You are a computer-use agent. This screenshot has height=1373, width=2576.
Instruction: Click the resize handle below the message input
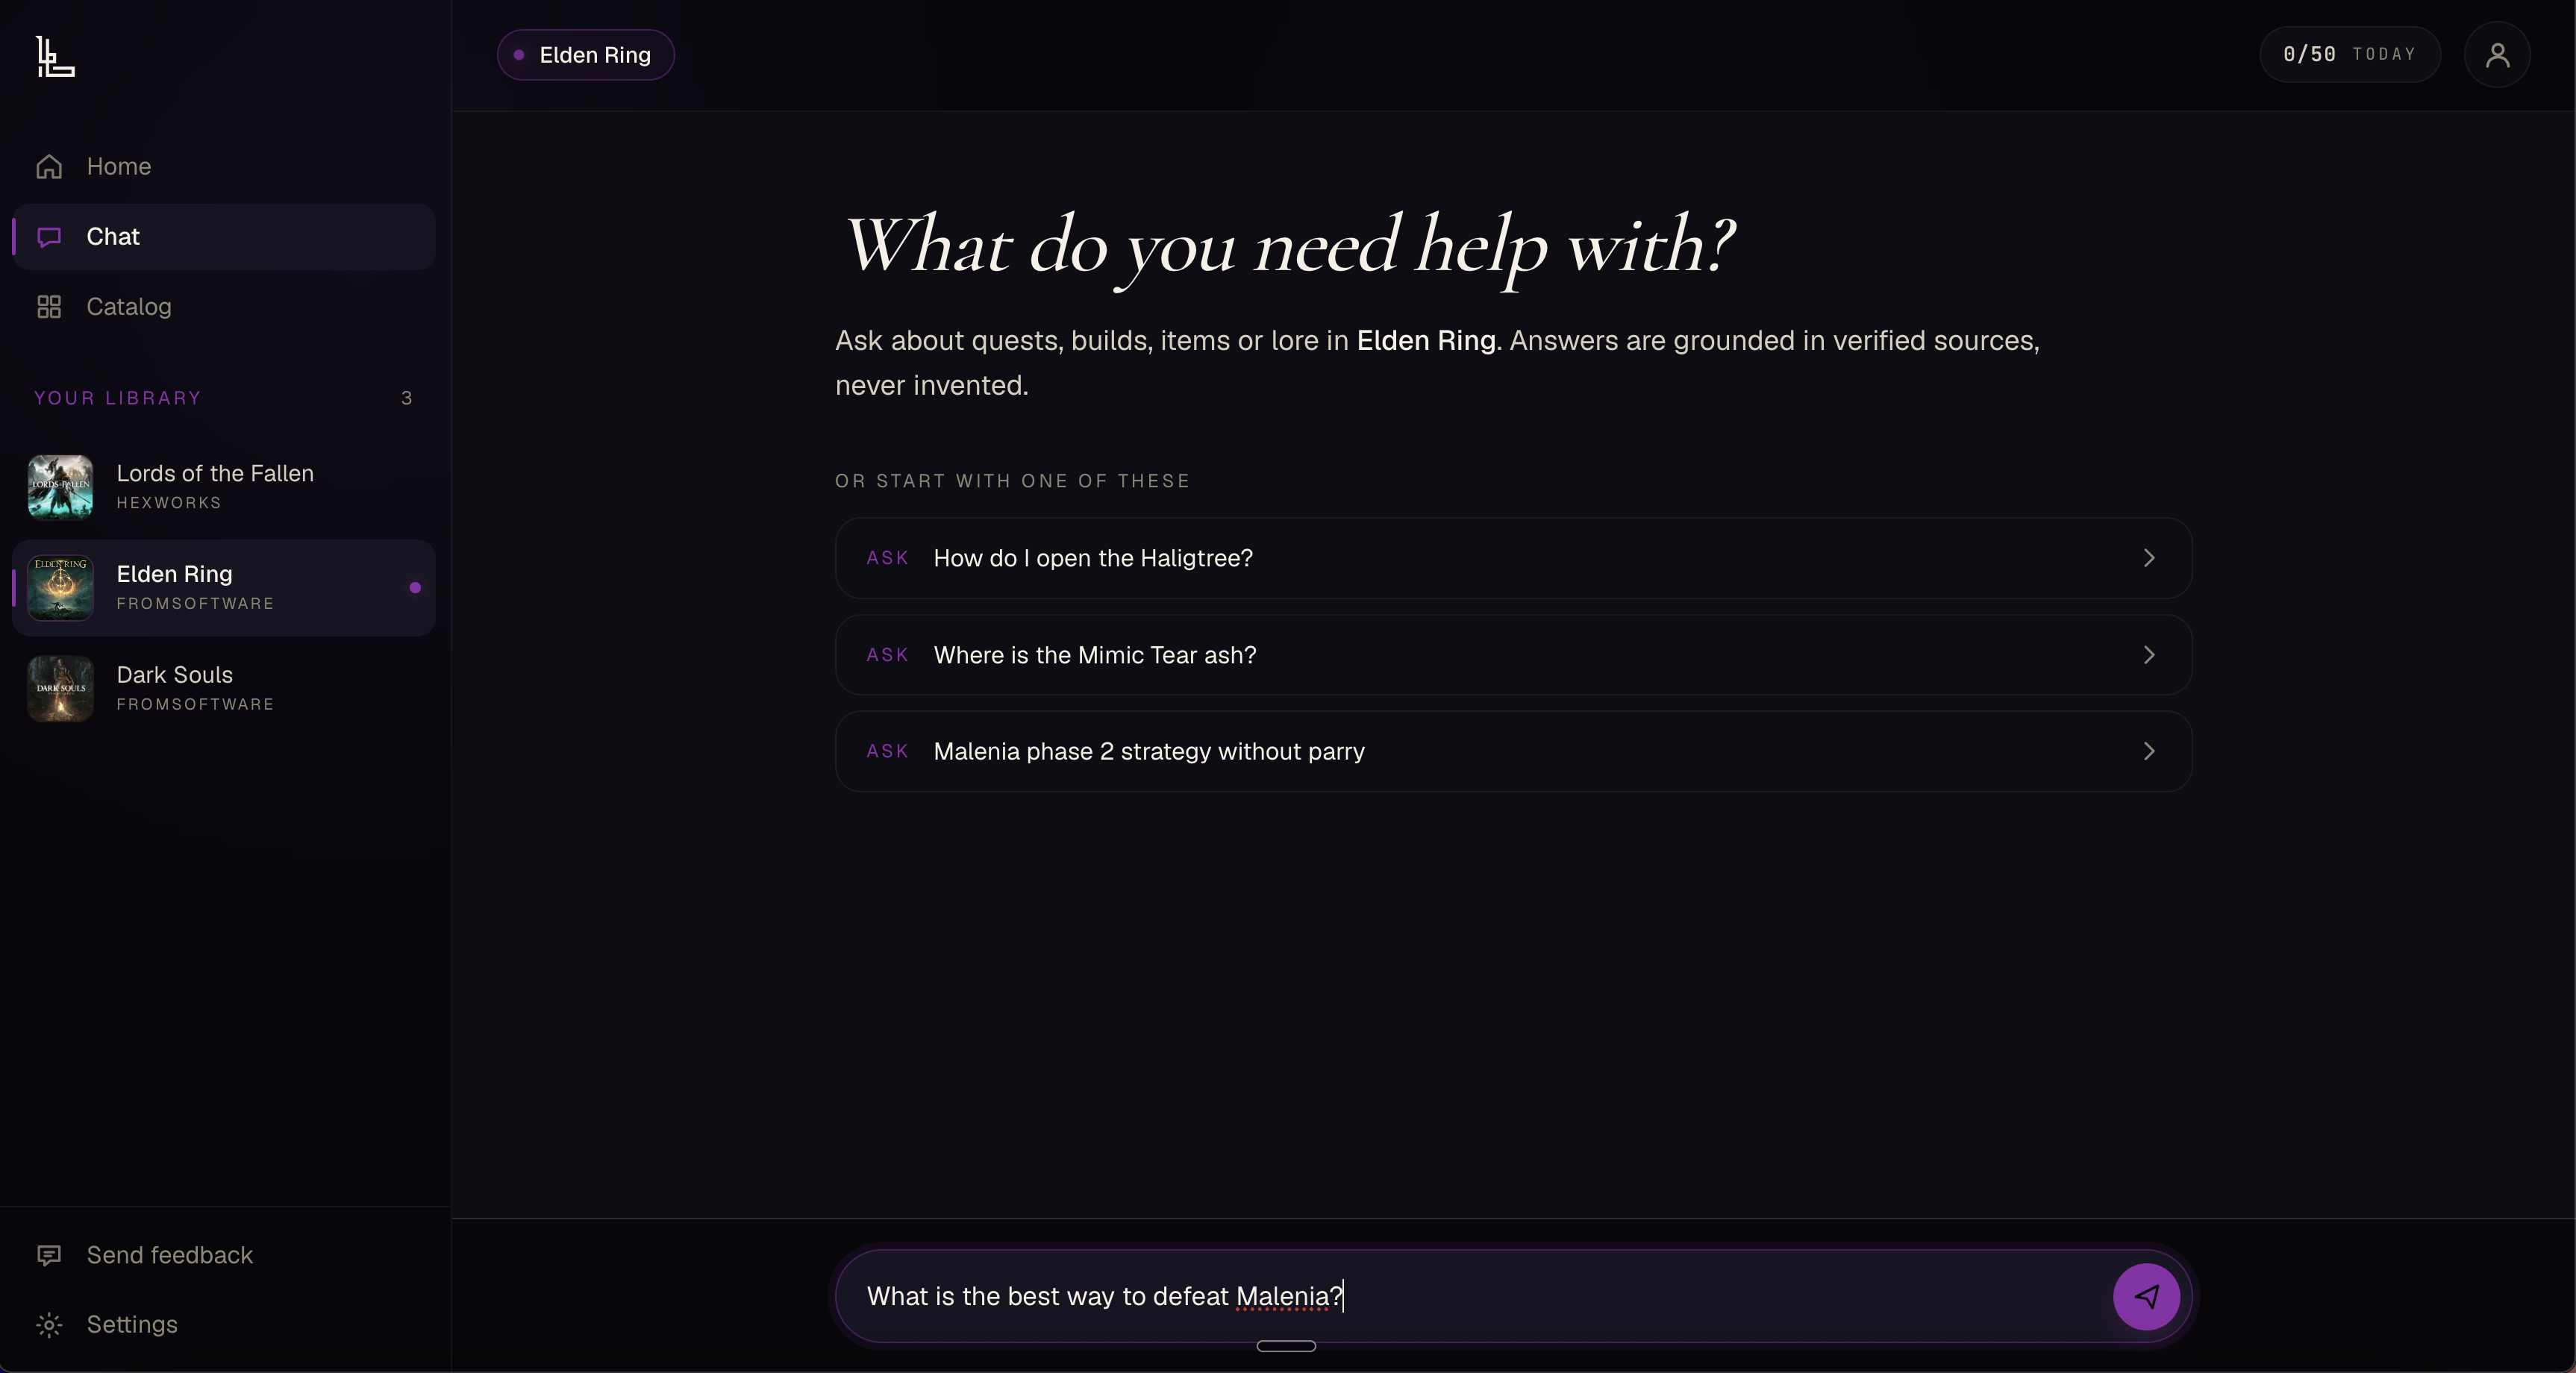tap(1286, 1346)
